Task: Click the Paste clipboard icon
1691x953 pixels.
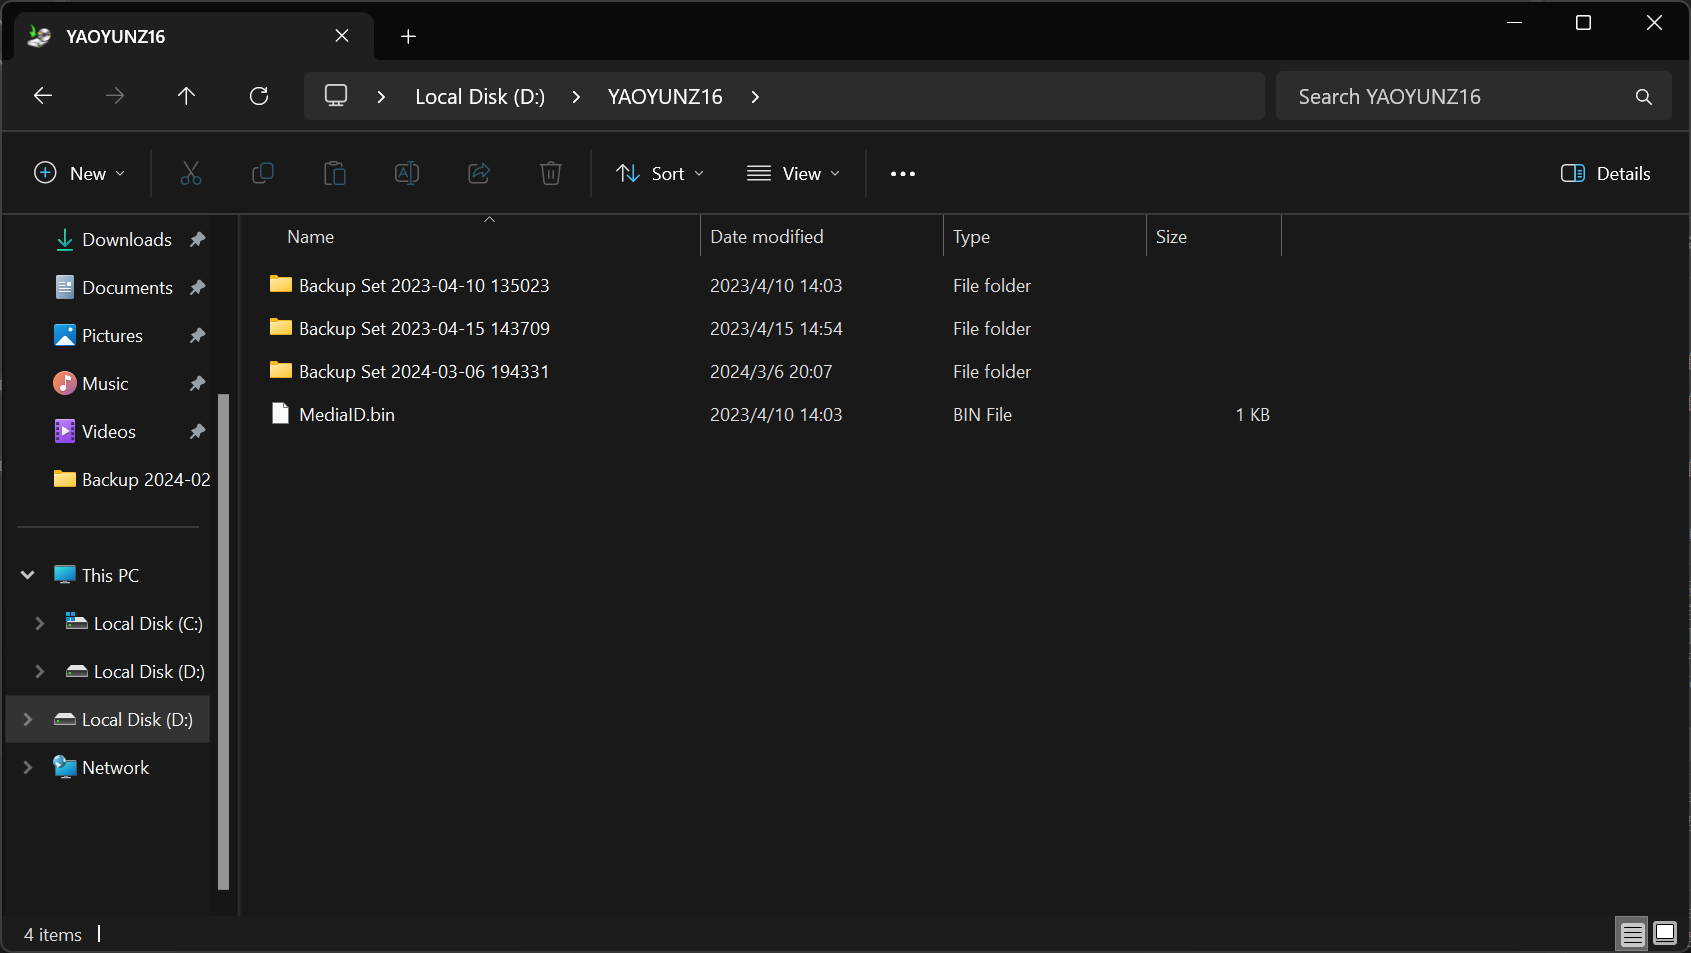Action: pyautogui.click(x=335, y=174)
